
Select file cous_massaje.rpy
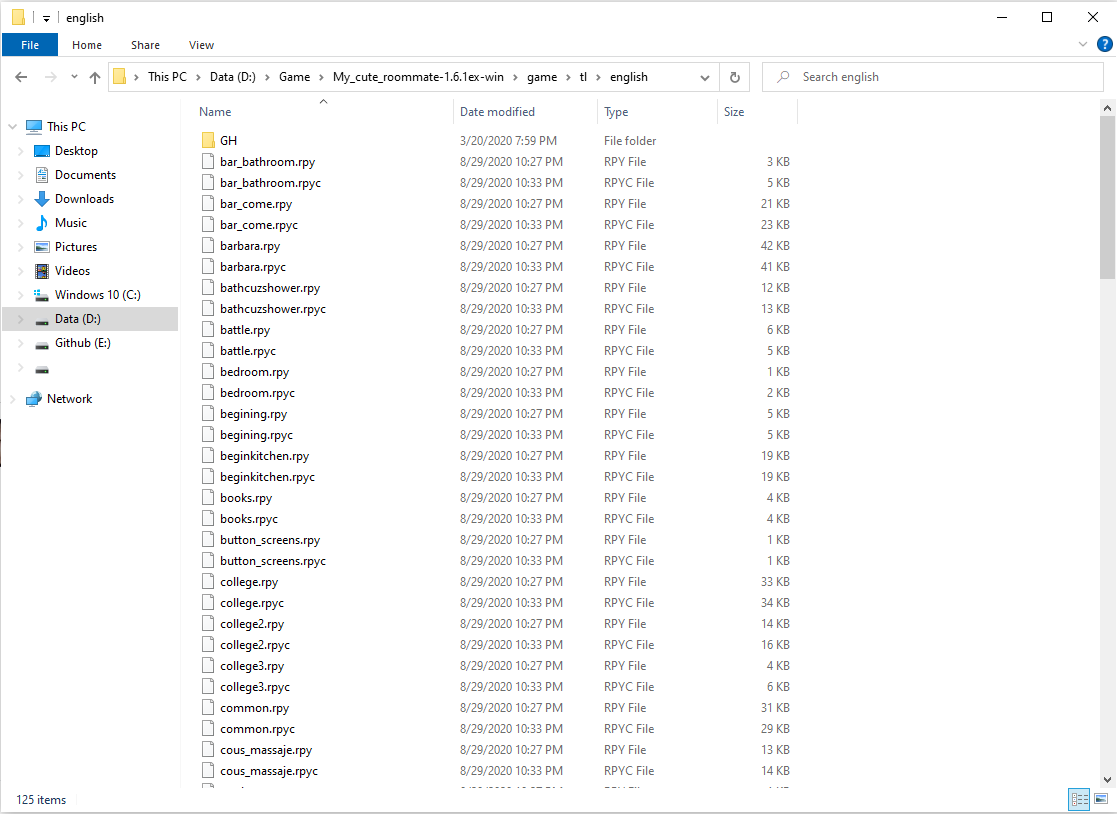tap(266, 750)
